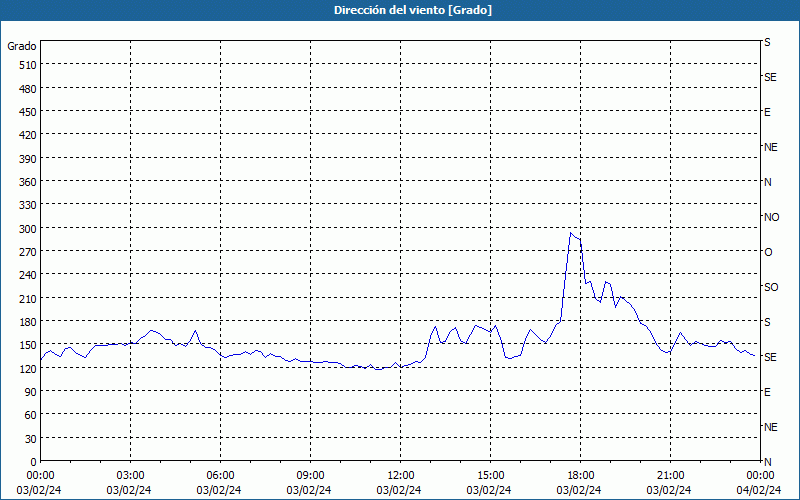
Task: Click the "Grado" axis unit label
Action: pyautogui.click(x=22, y=46)
